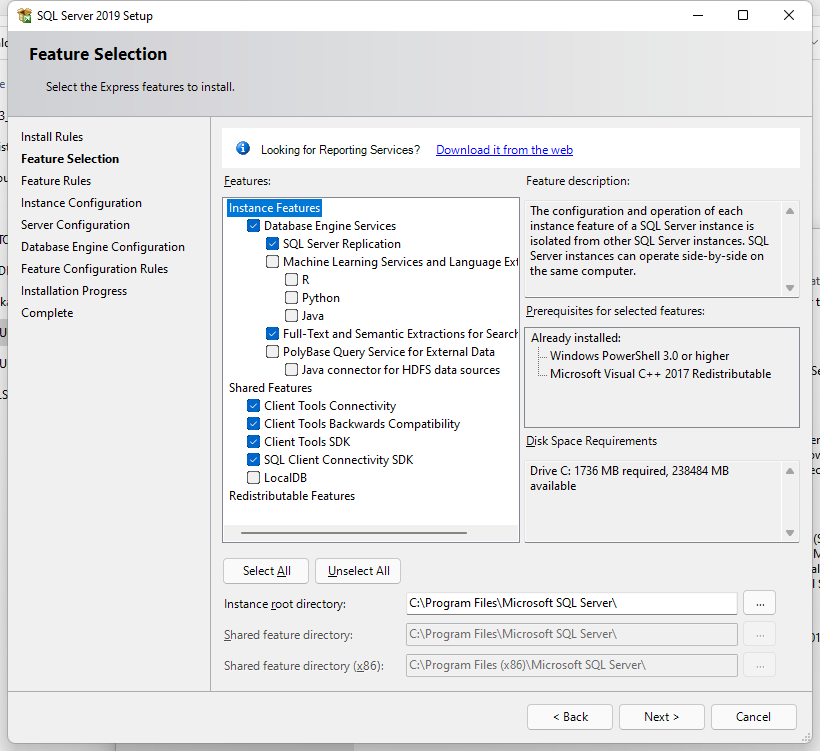
Task: Click the Already installed prerequisites node
Action: 576,338
